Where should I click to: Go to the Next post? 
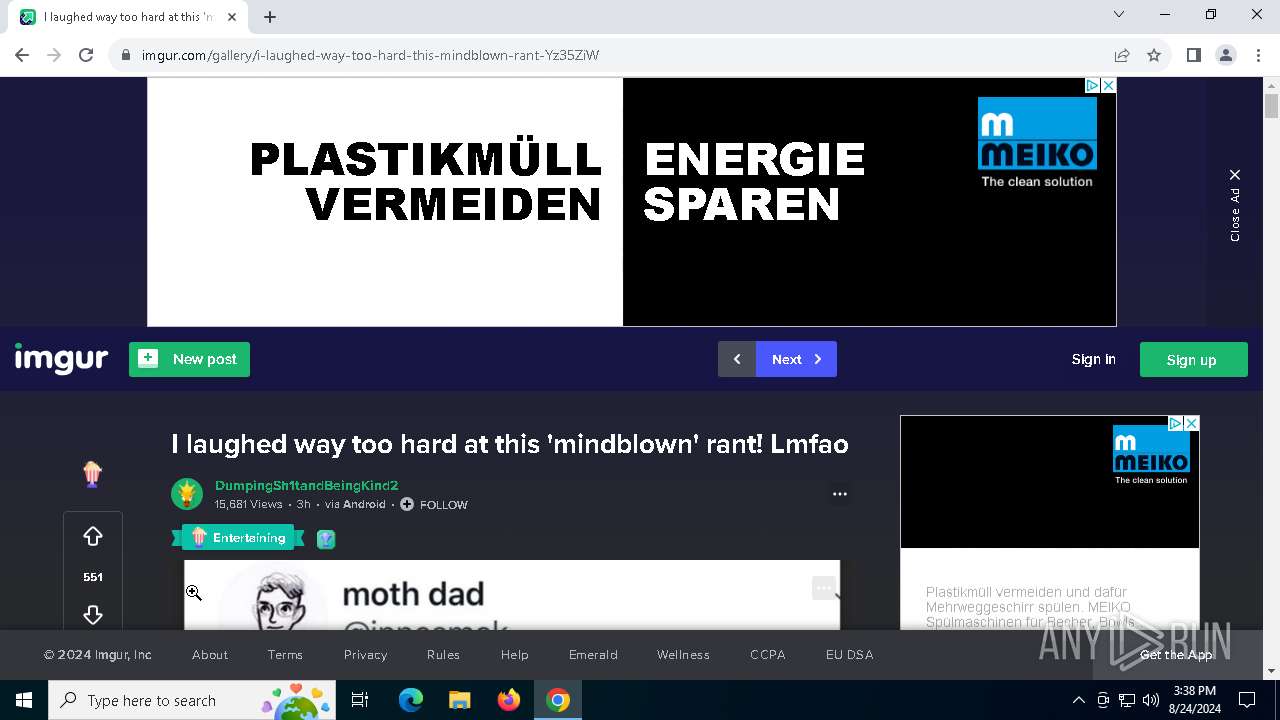click(x=796, y=359)
